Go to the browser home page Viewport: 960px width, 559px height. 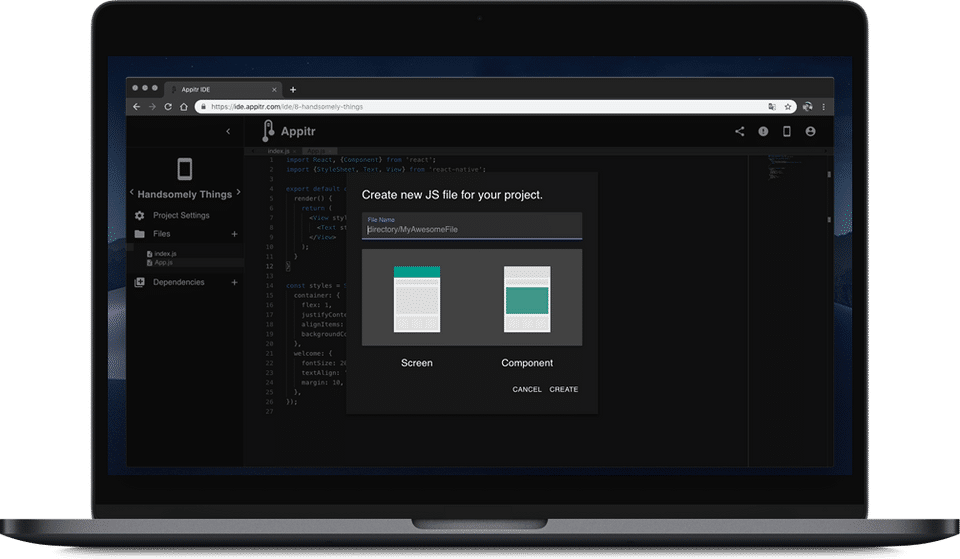pos(184,107)
